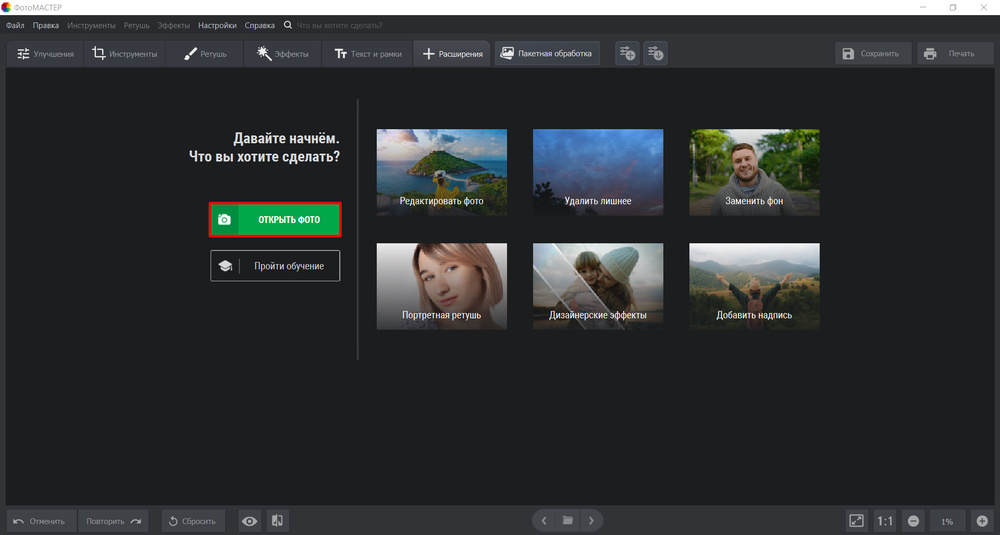The width and height of the screenshot is (1000, 535).
Task: Click the search field Что вы хотите сделать
Action: (340, 24)
